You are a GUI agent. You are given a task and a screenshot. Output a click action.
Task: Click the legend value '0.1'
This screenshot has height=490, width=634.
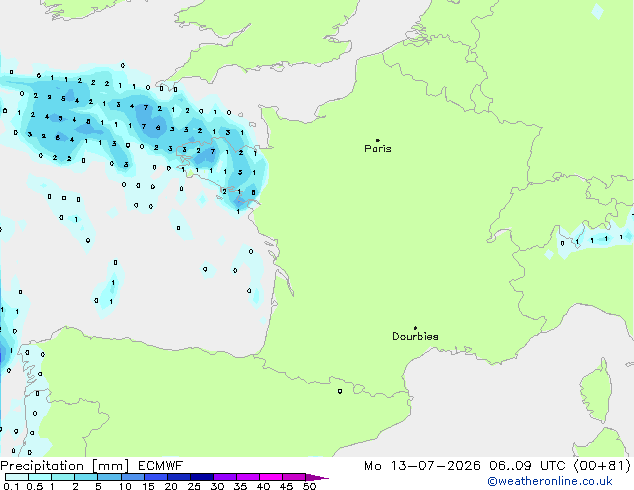[11, 486]
